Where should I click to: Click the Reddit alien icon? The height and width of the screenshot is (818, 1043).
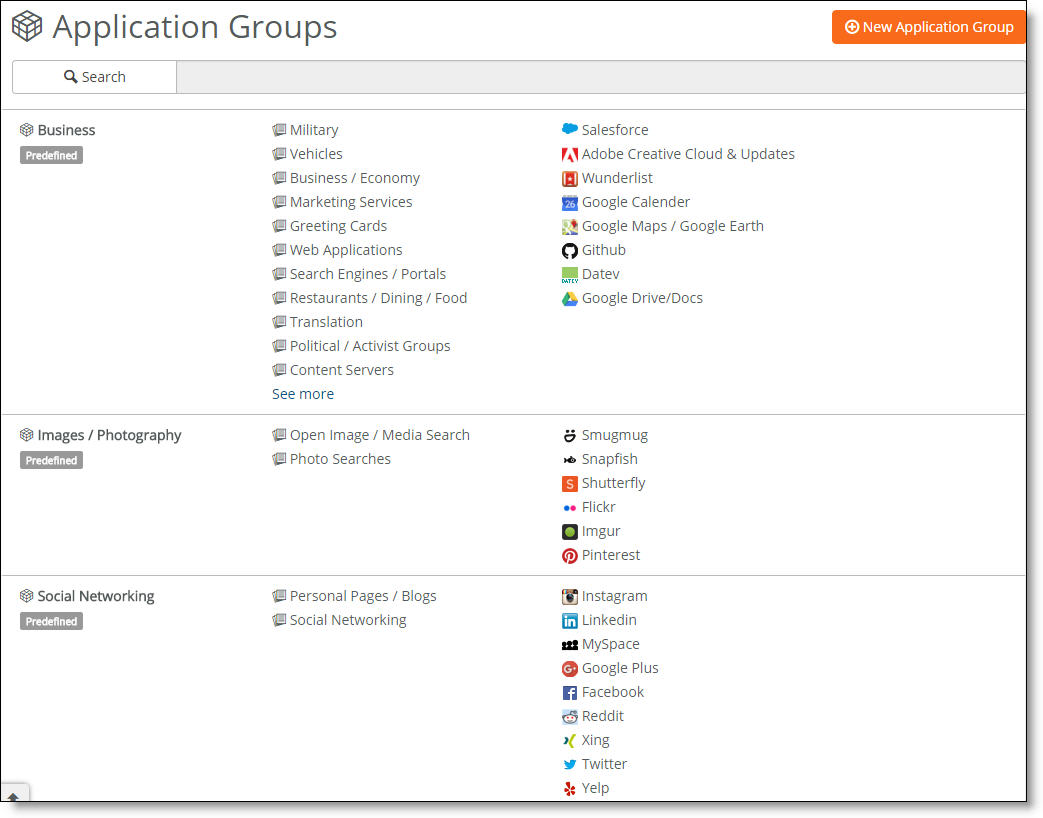pyautogui.click(x=570, y=716)
